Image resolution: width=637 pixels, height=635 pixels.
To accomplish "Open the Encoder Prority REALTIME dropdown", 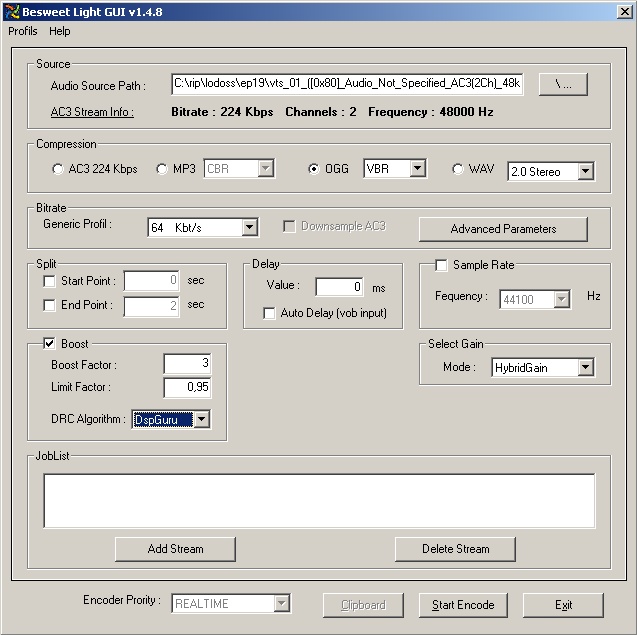I will tap(231, 604).
